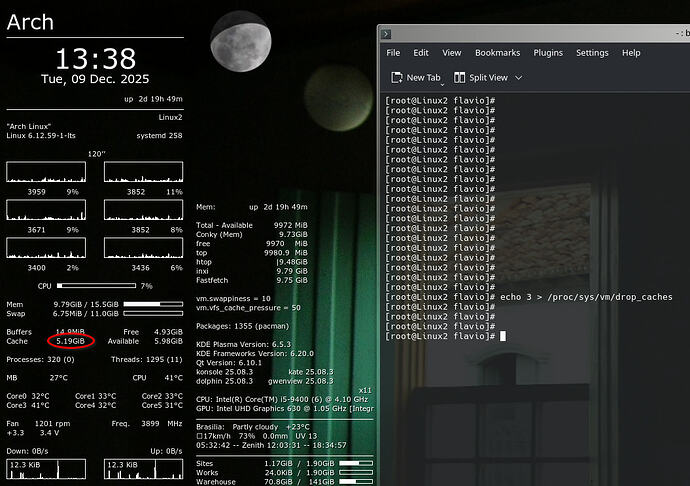Open the File menu
The width and height of the screenshot is (690, 486).
click(x=393, y=53)
